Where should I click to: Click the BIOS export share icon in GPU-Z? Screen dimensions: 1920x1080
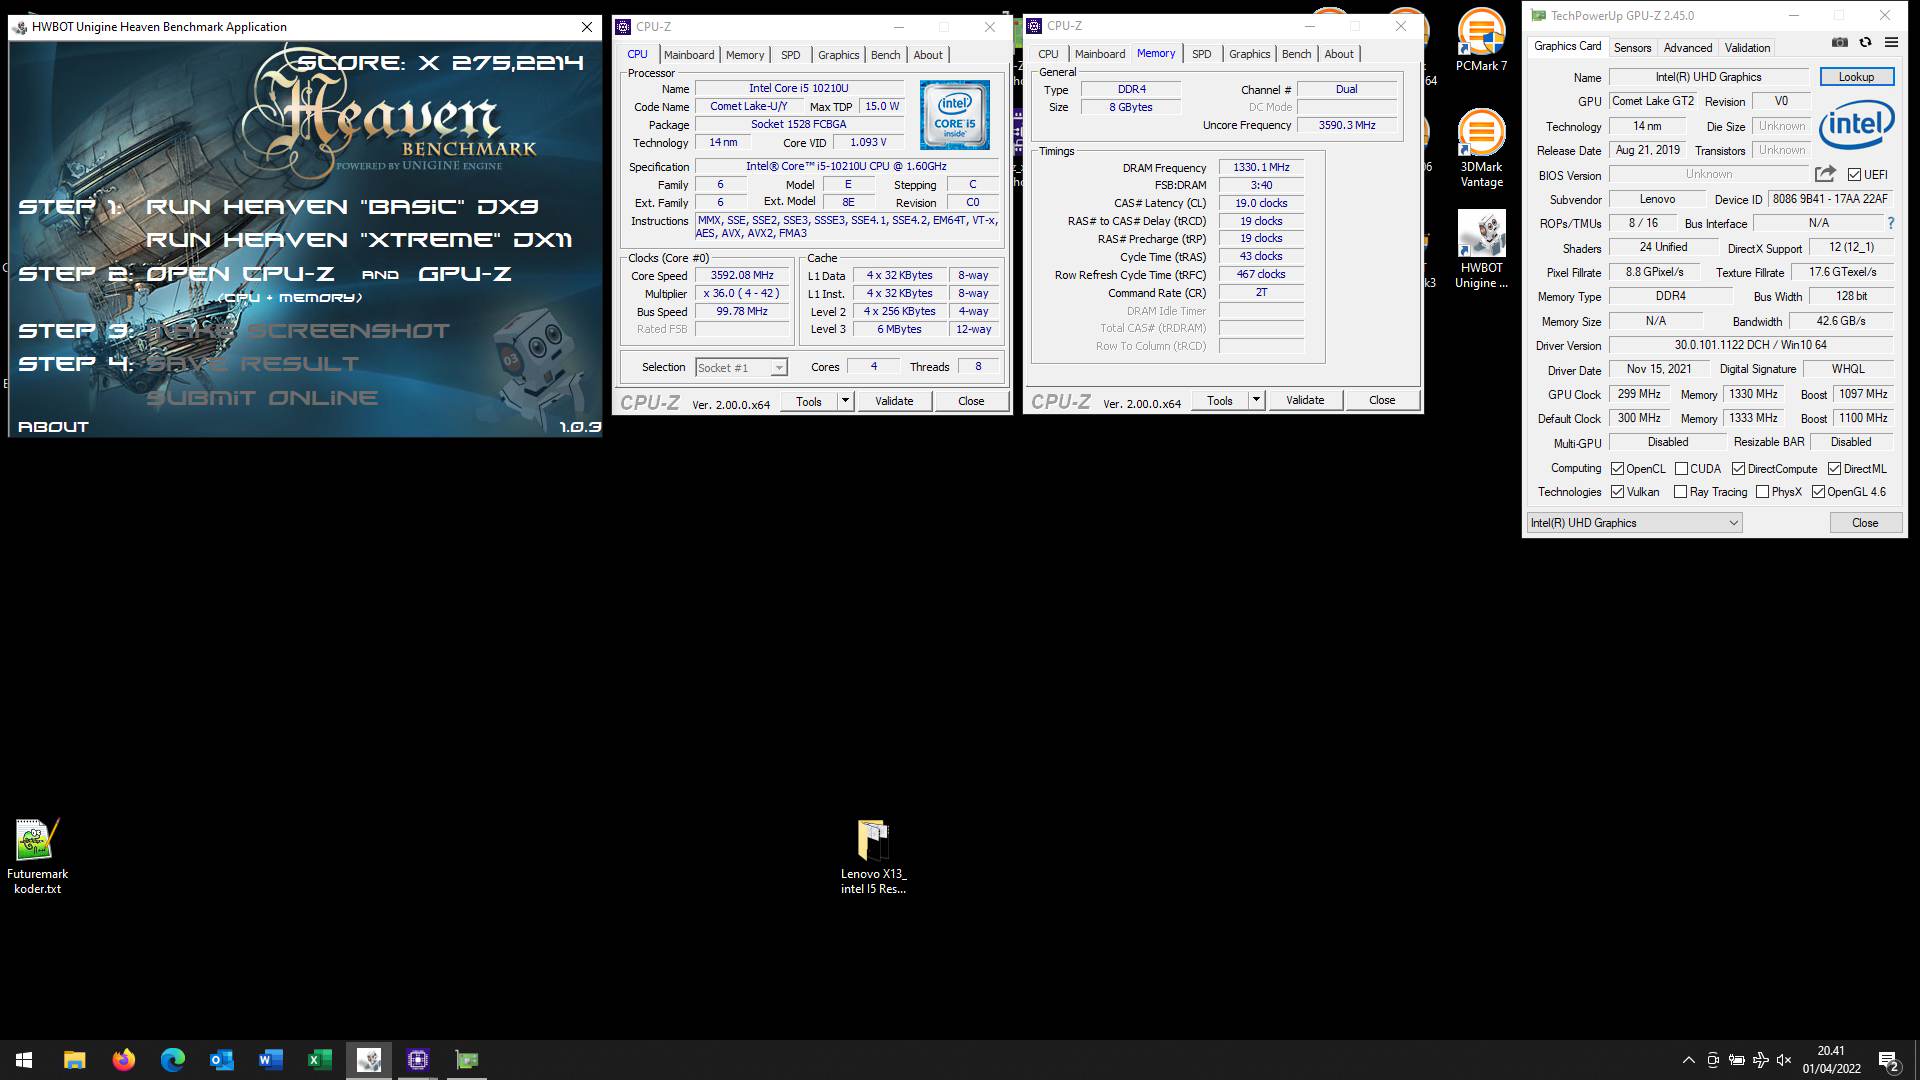1825,174
